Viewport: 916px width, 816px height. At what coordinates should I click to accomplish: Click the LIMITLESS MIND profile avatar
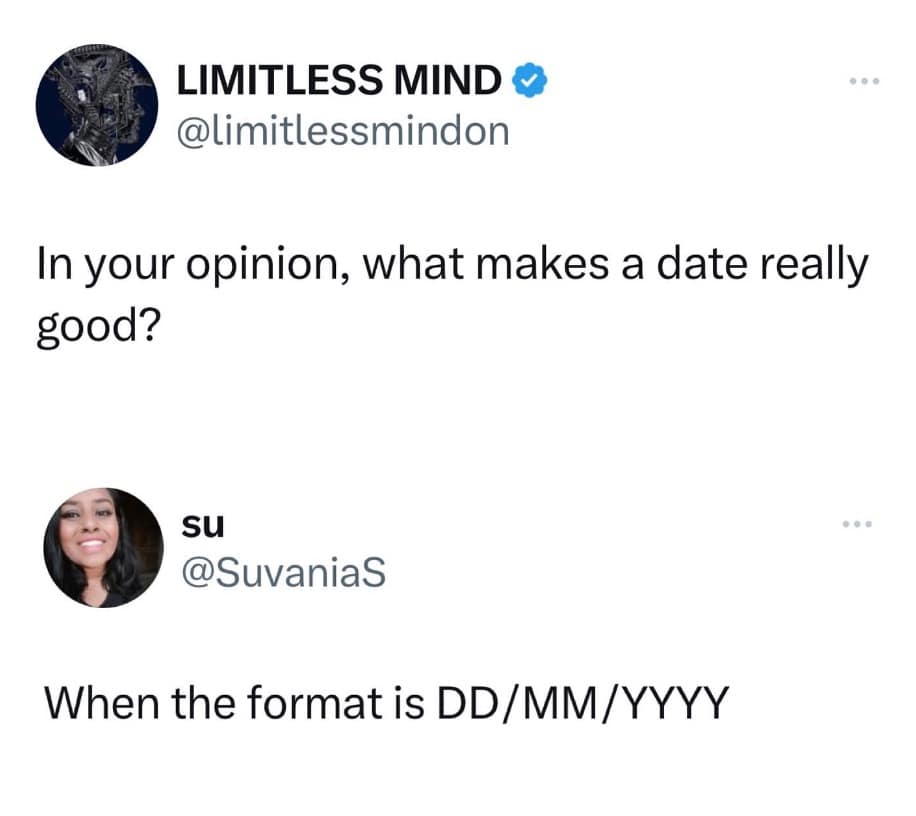point(98,104)
